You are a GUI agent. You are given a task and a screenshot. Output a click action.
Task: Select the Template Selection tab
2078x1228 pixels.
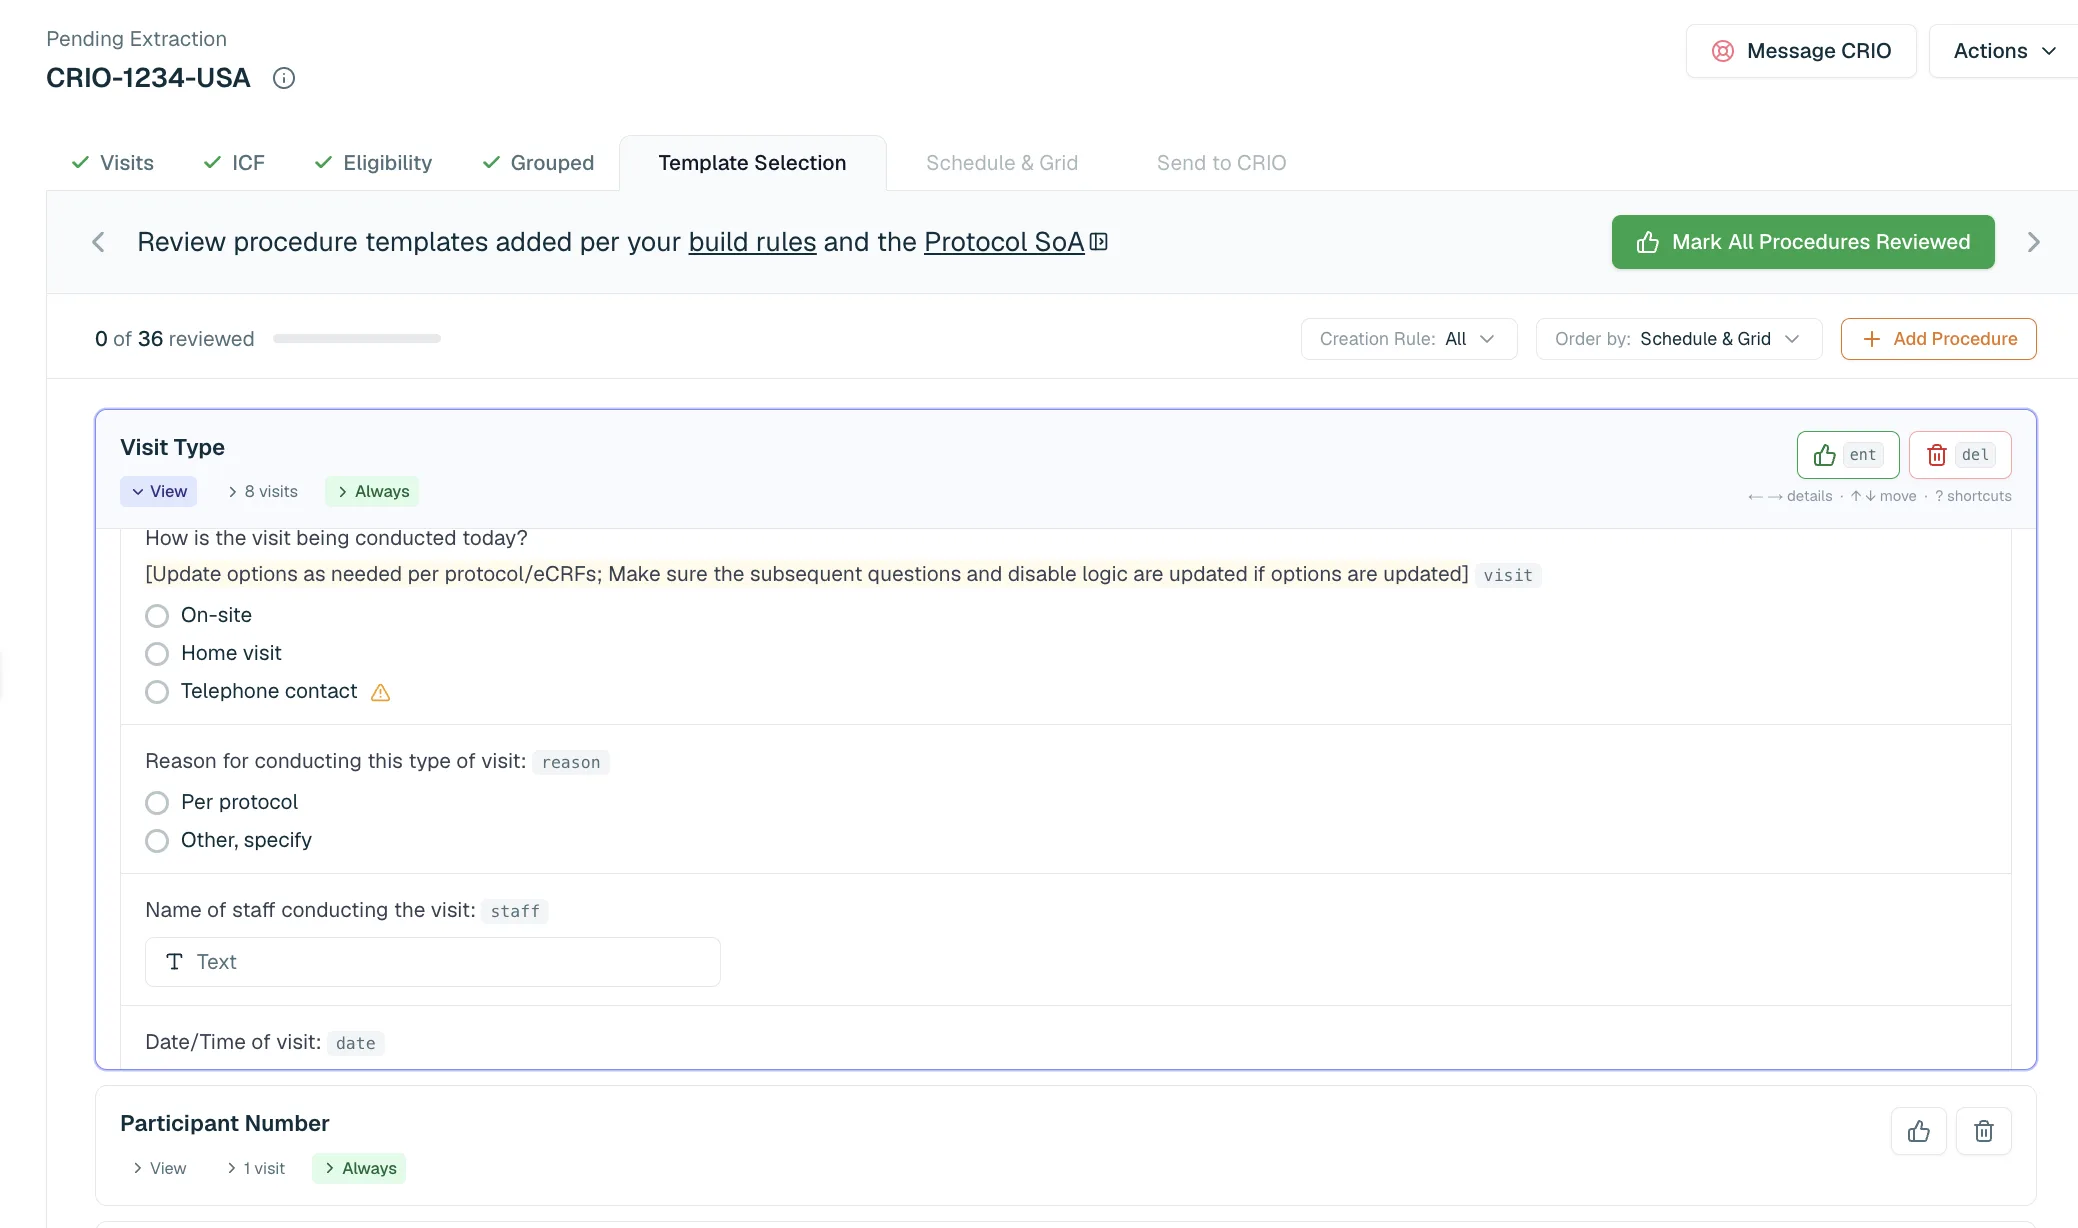[752, 163]
